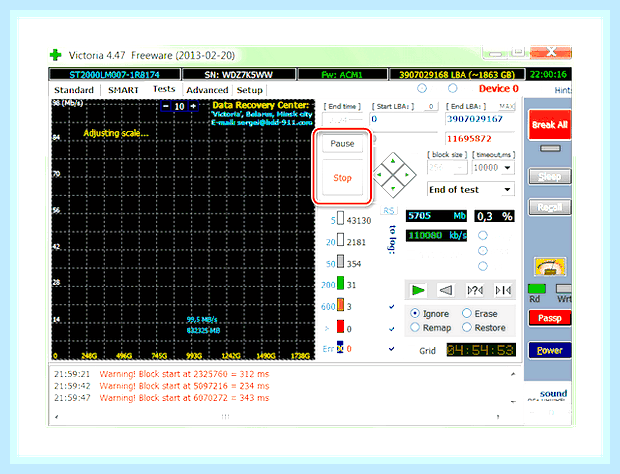Switch to the SMART tab
Viewport: 620px width, 474px height.
pyautogui.click(x=123, y=90)
